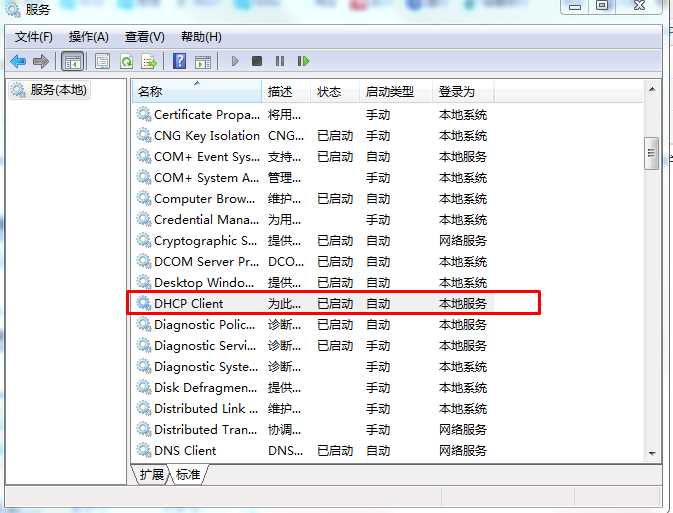Click 将用... description in Certificate Propa... row
The image size is (673, 513).
[284, 115]
